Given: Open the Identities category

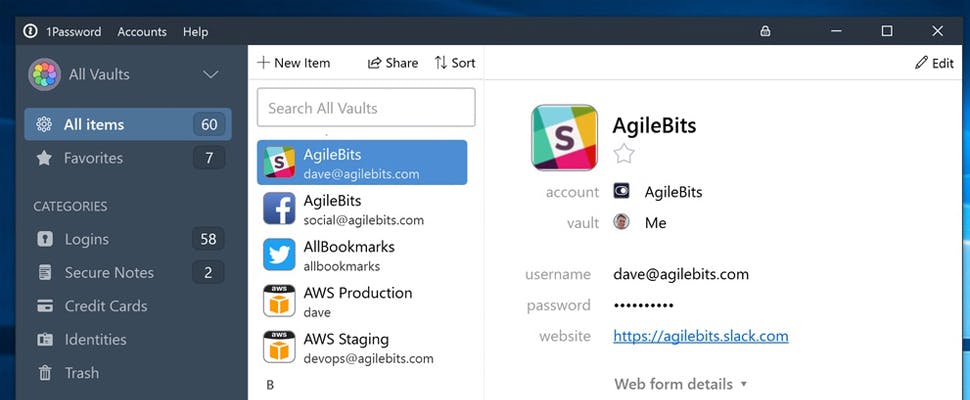Looking at the screenshot, I should [x=128, y=339].
